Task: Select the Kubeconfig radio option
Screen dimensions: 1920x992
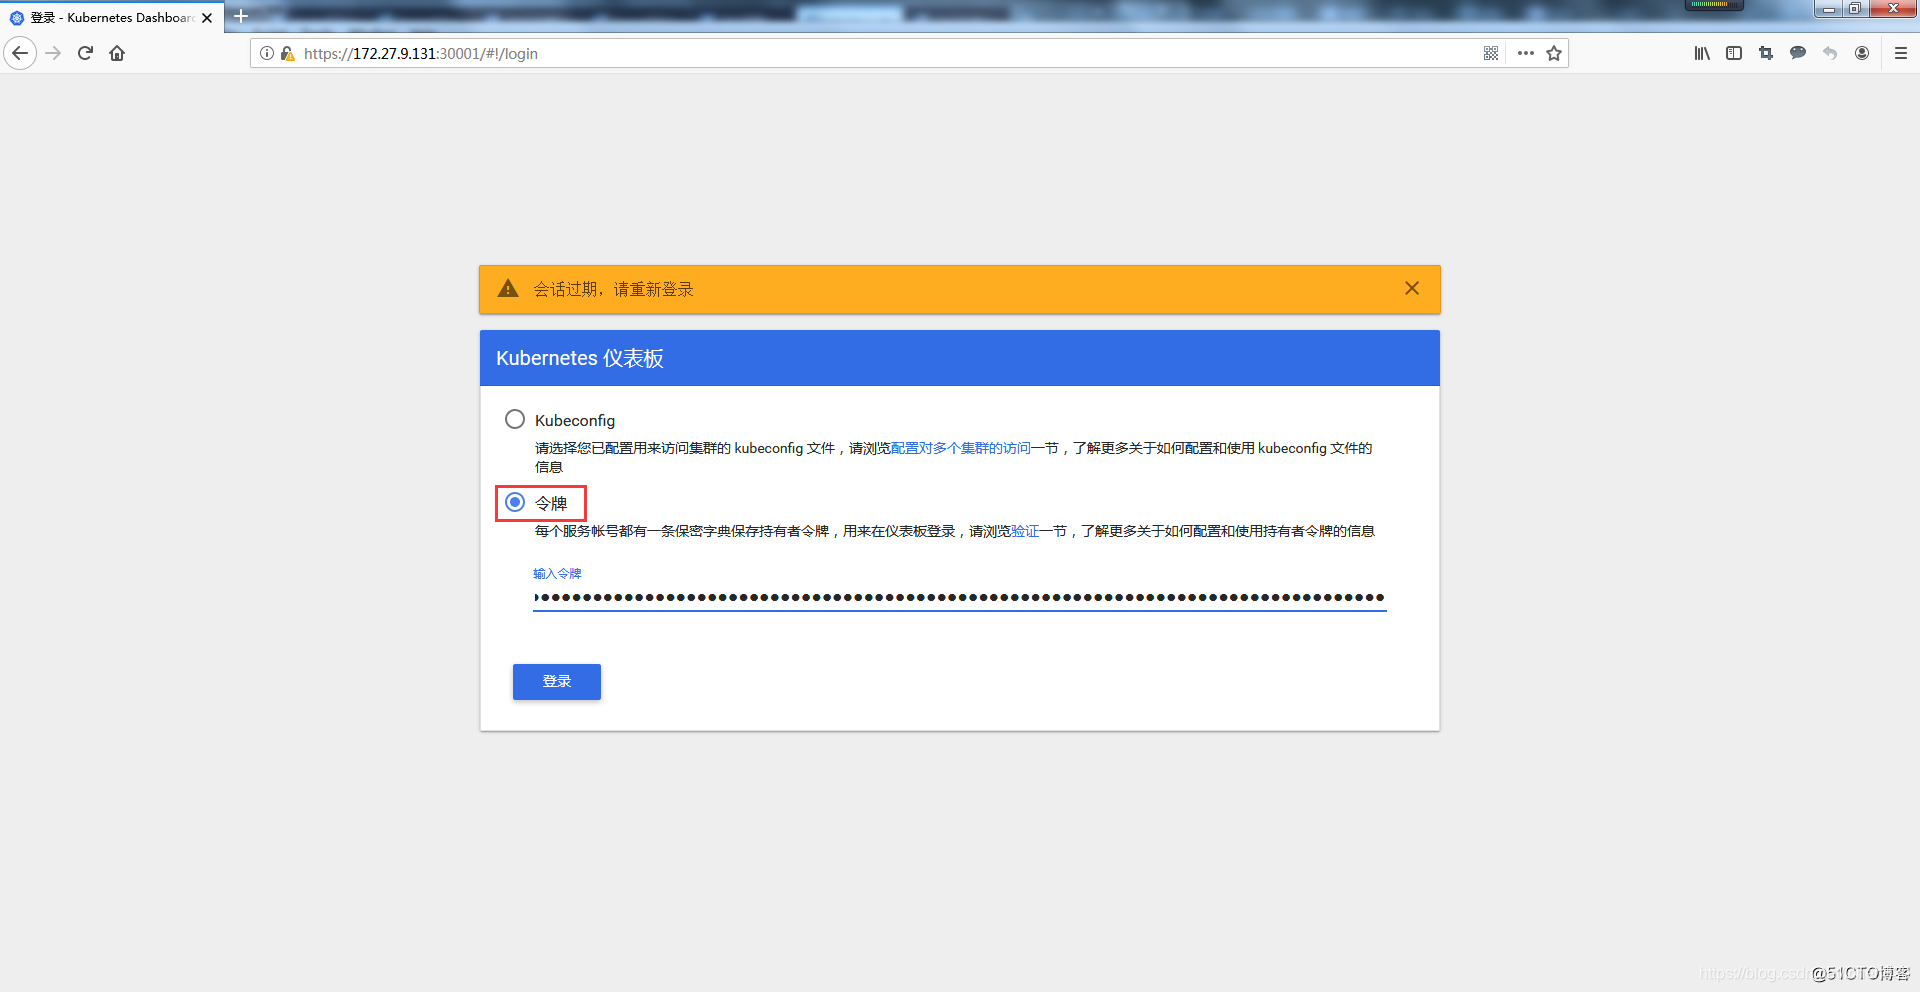Action: click(515, 419)
